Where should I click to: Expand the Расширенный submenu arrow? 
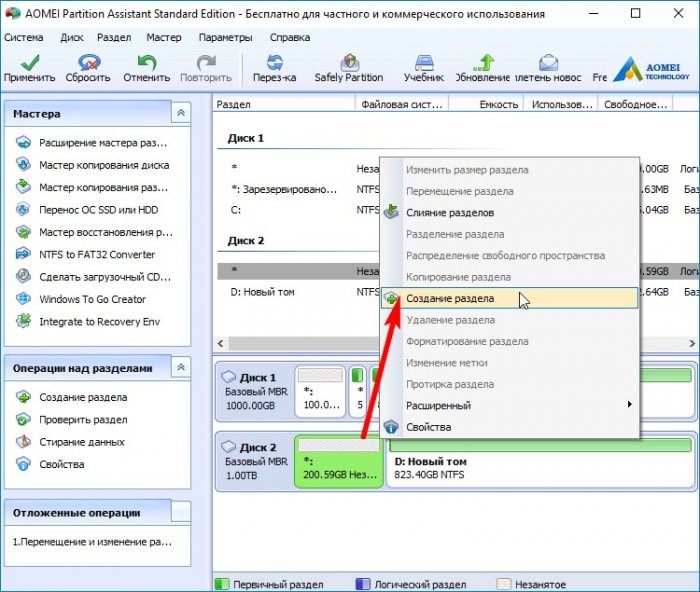pyautogui.click(x=629, y=404)
